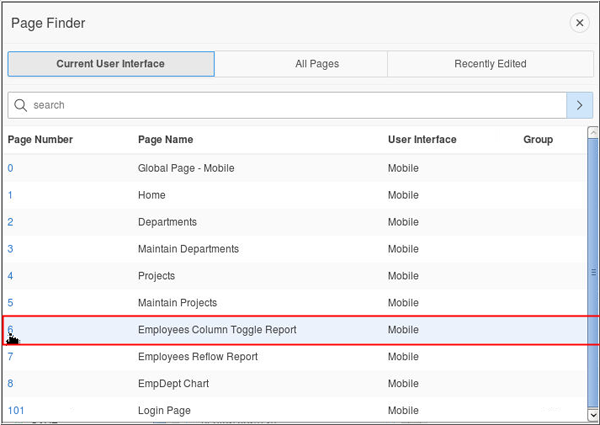Close the Page Finder dialog
This screenshot has width=600, height=425.
pos(579,23)
